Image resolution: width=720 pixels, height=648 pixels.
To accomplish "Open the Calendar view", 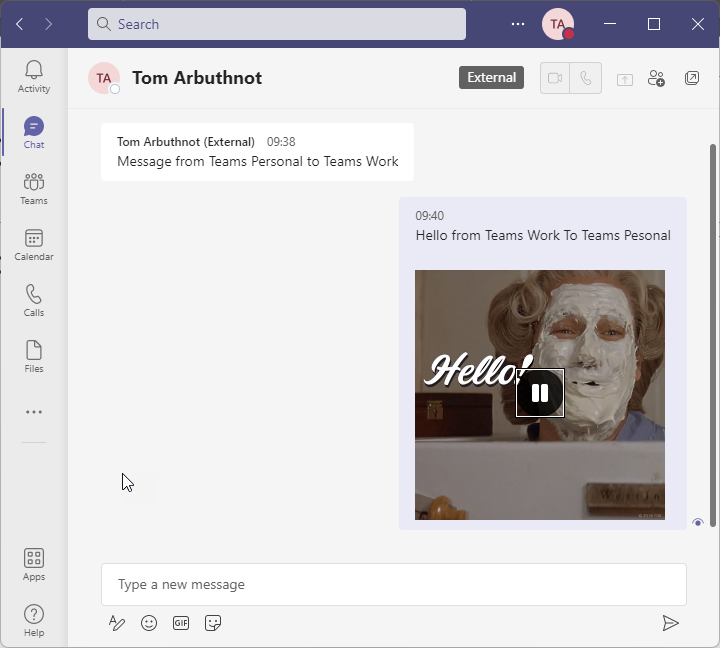I will (x=34, y=244).
